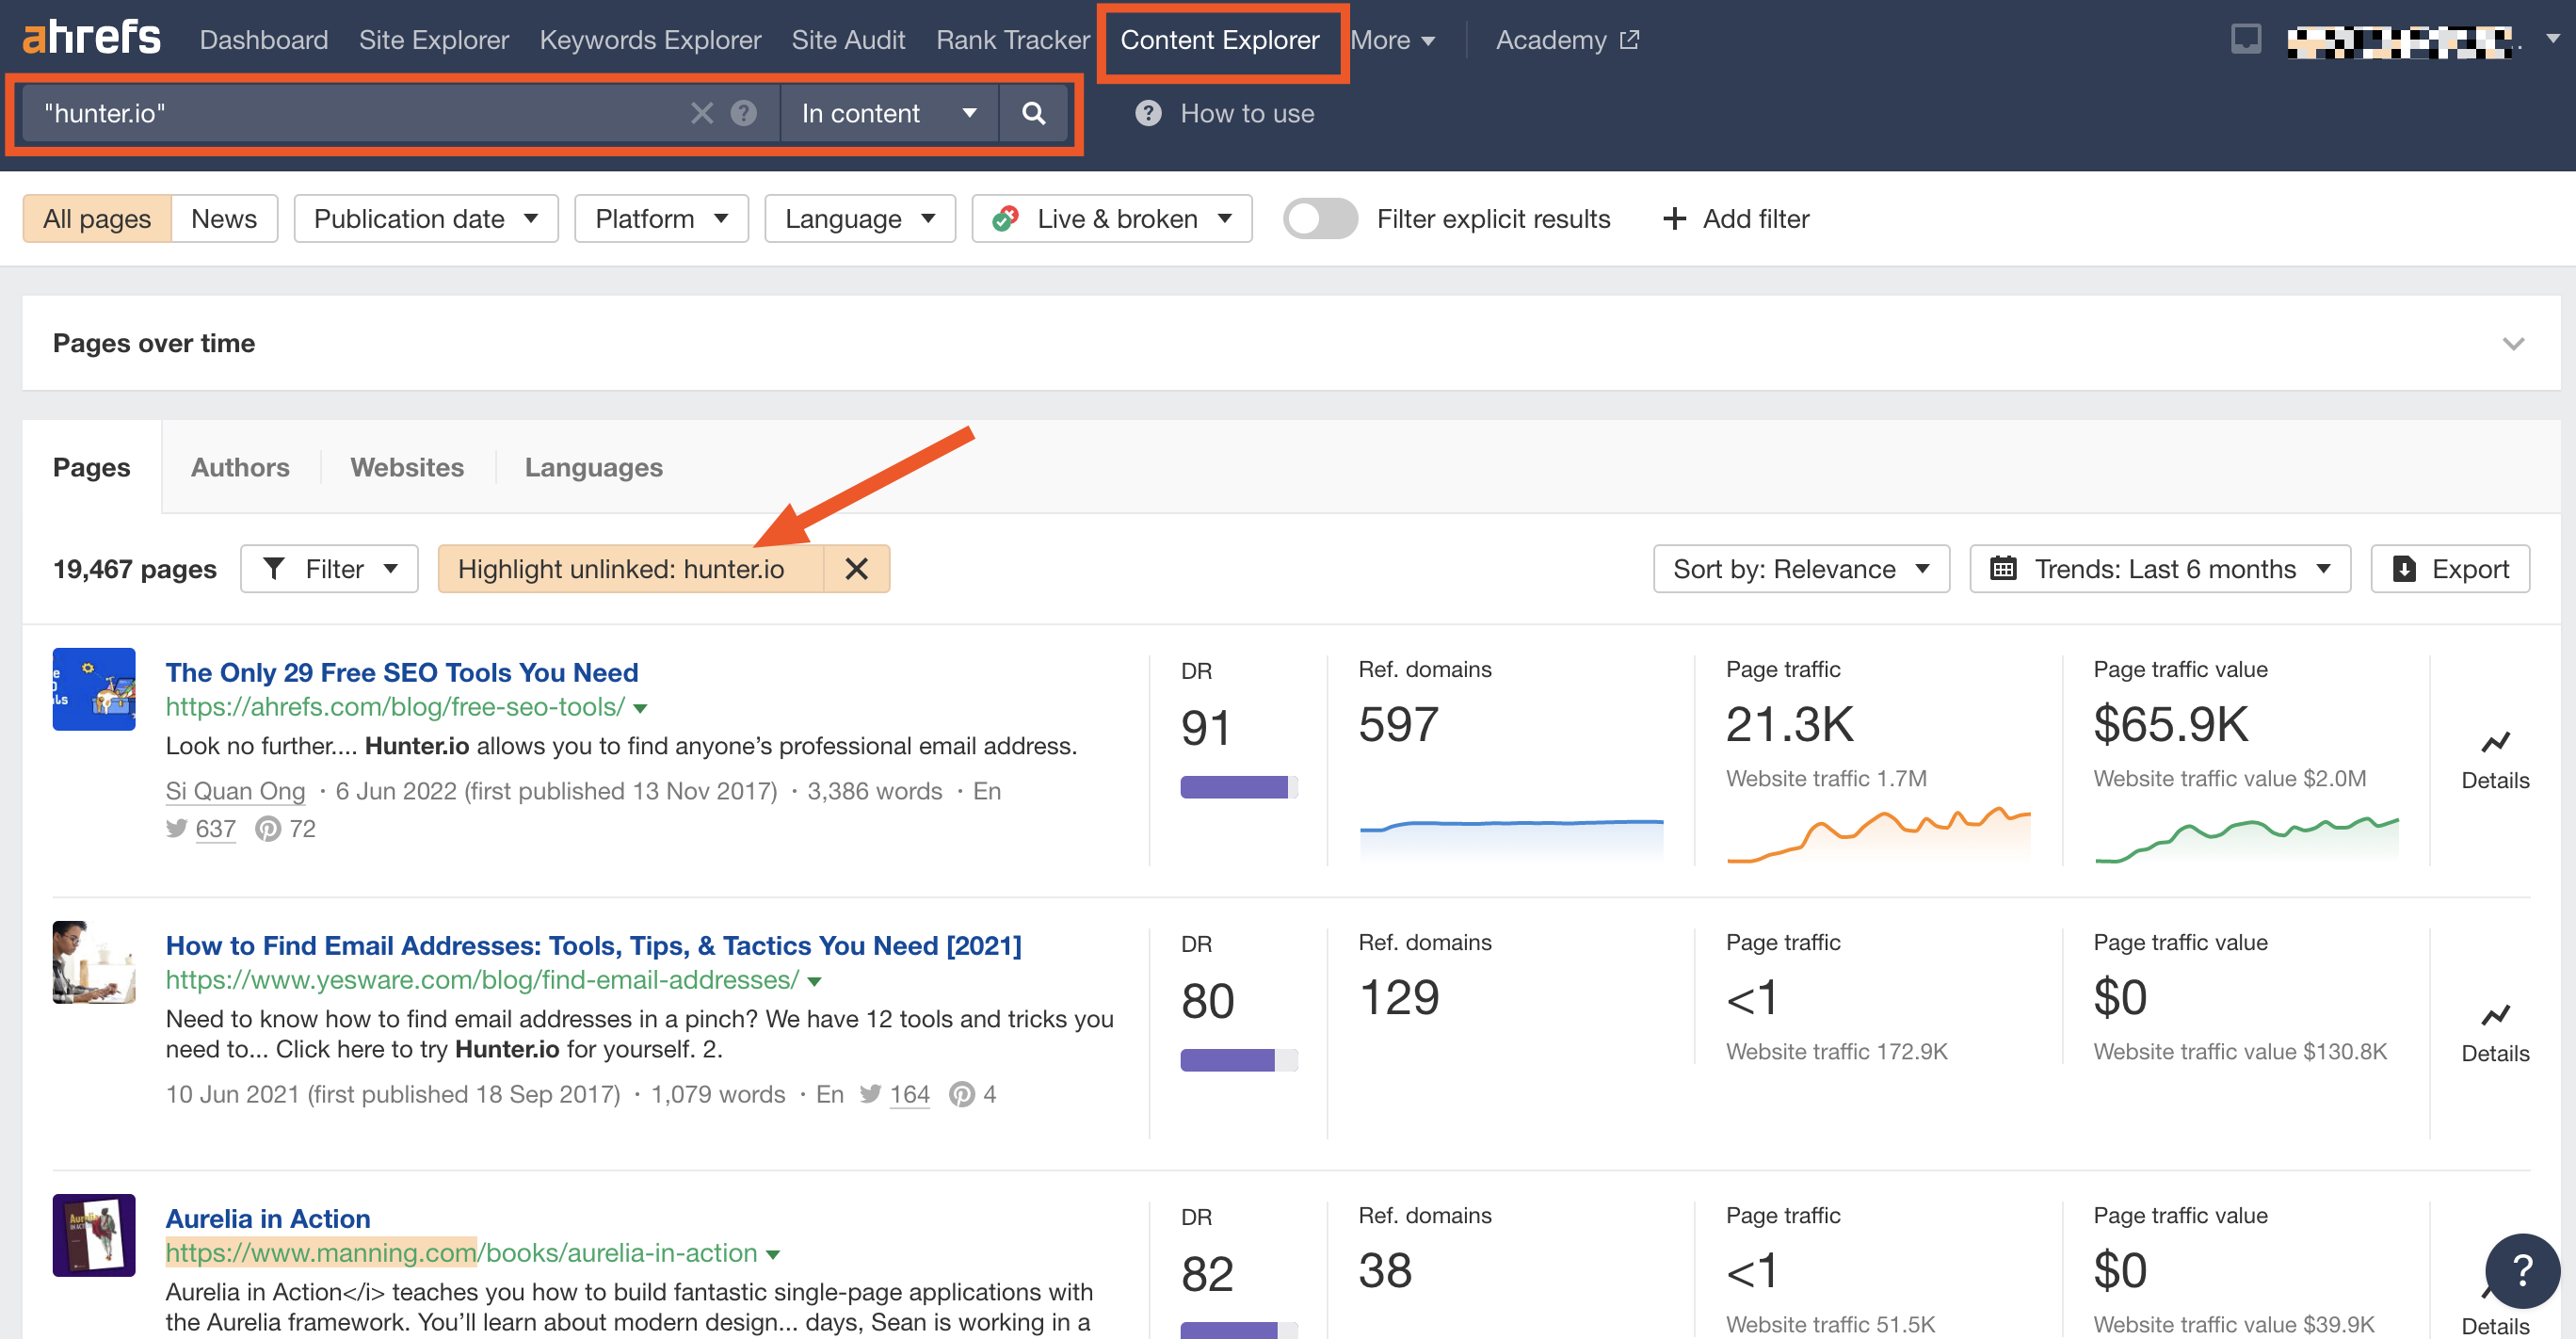This screenshot has width=2576, height=1339.
Task: Click How to use link
Action: 1247,113
